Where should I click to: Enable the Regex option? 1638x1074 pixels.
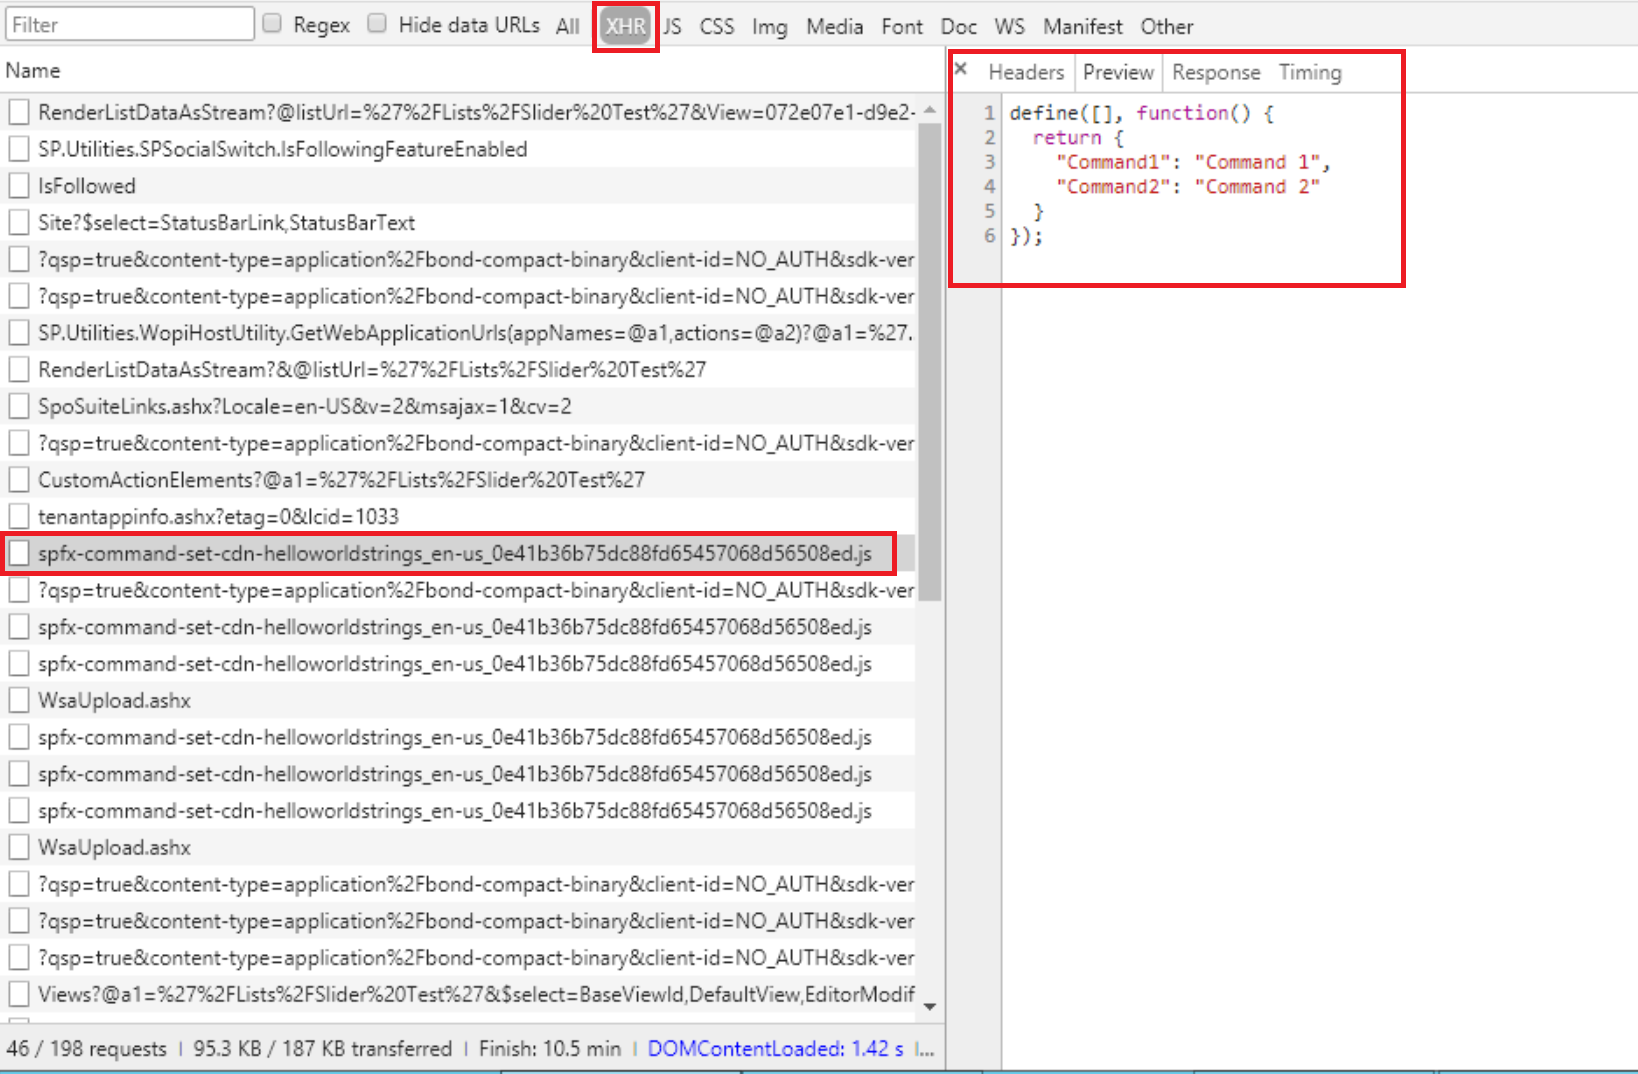[x=270, y=23]
